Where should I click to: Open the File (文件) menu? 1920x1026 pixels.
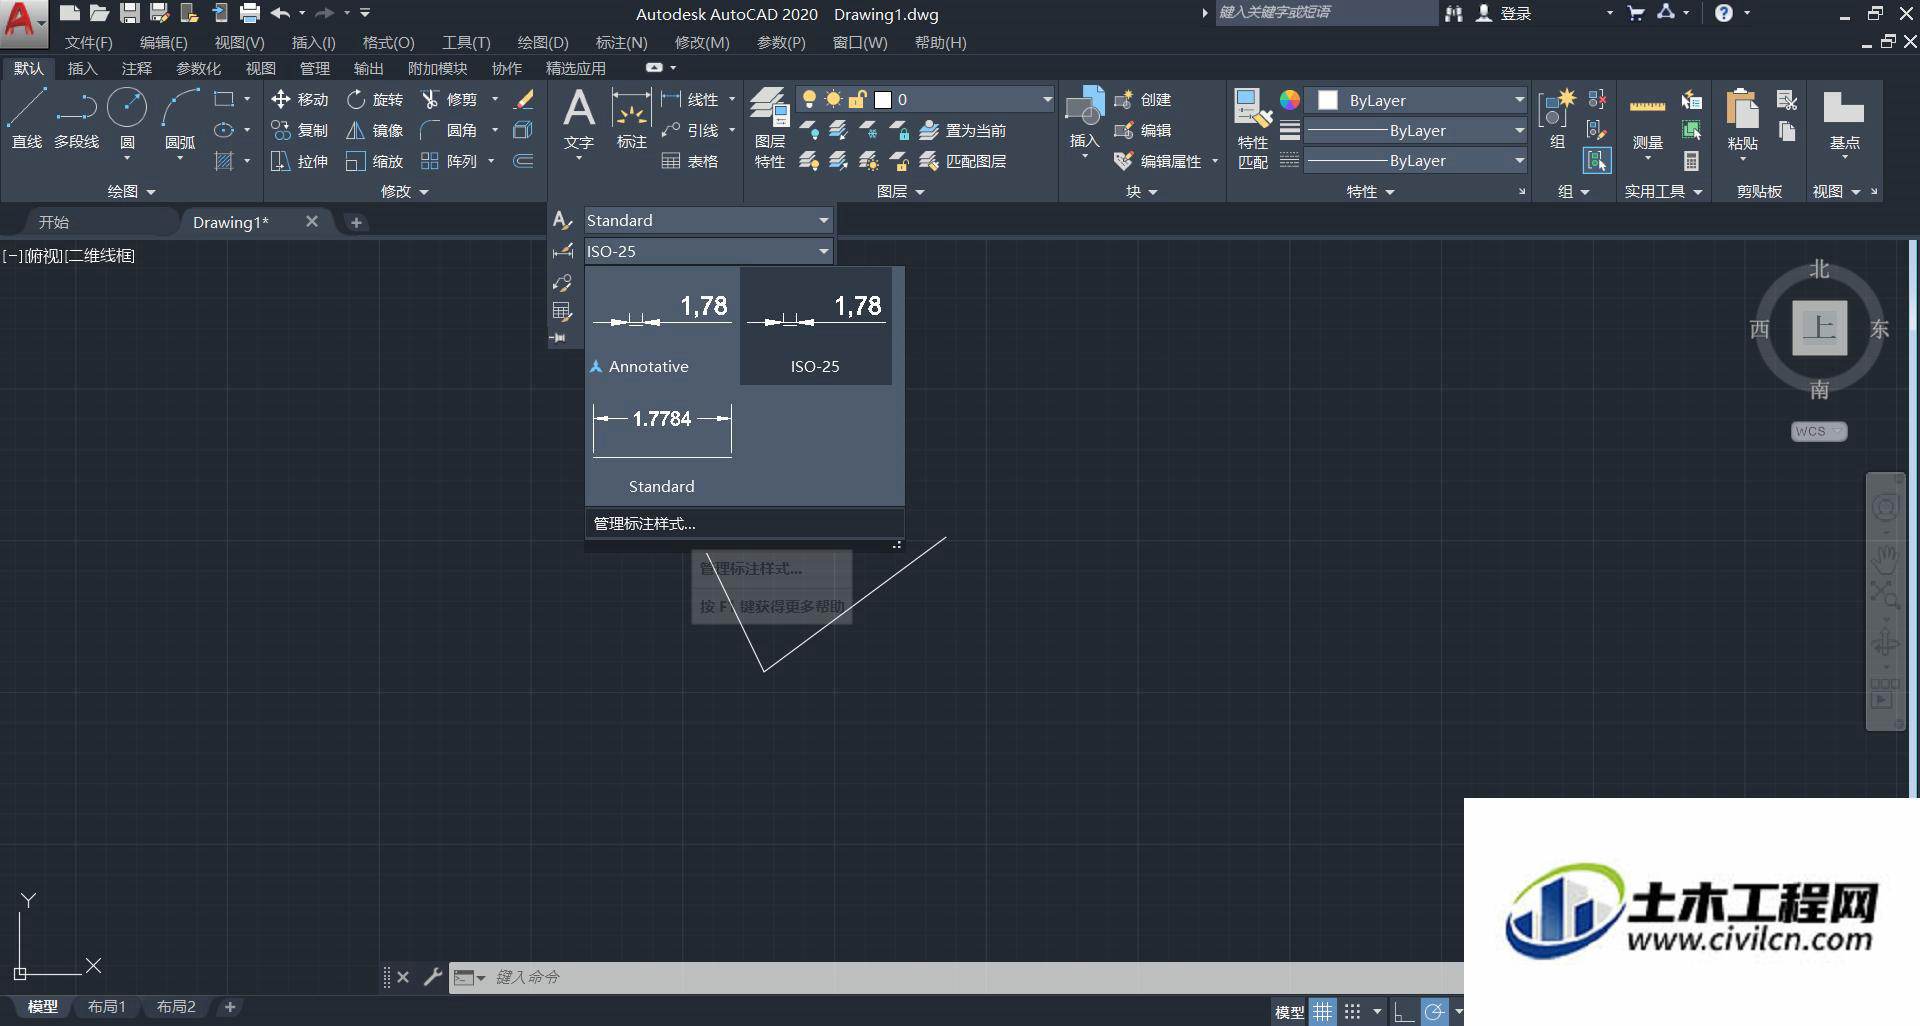coord(88,43)
